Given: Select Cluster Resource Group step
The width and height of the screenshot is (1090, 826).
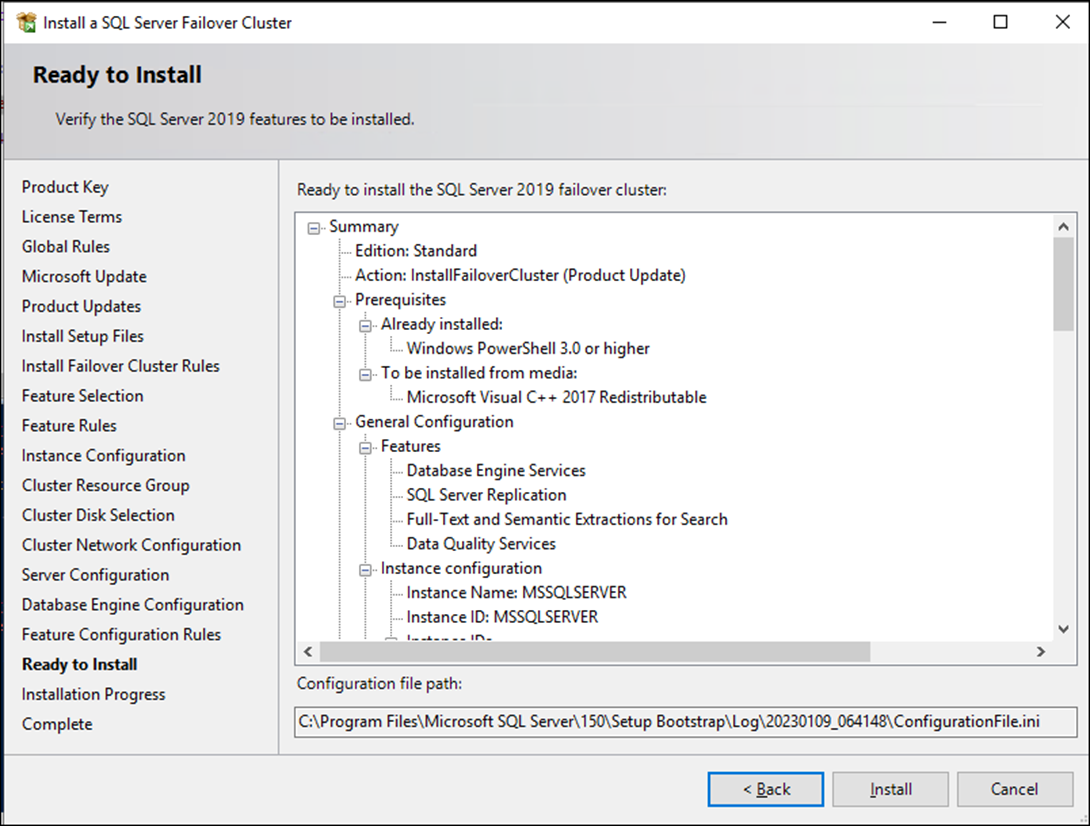Looking at the screenshot, I should click(106, 486).
